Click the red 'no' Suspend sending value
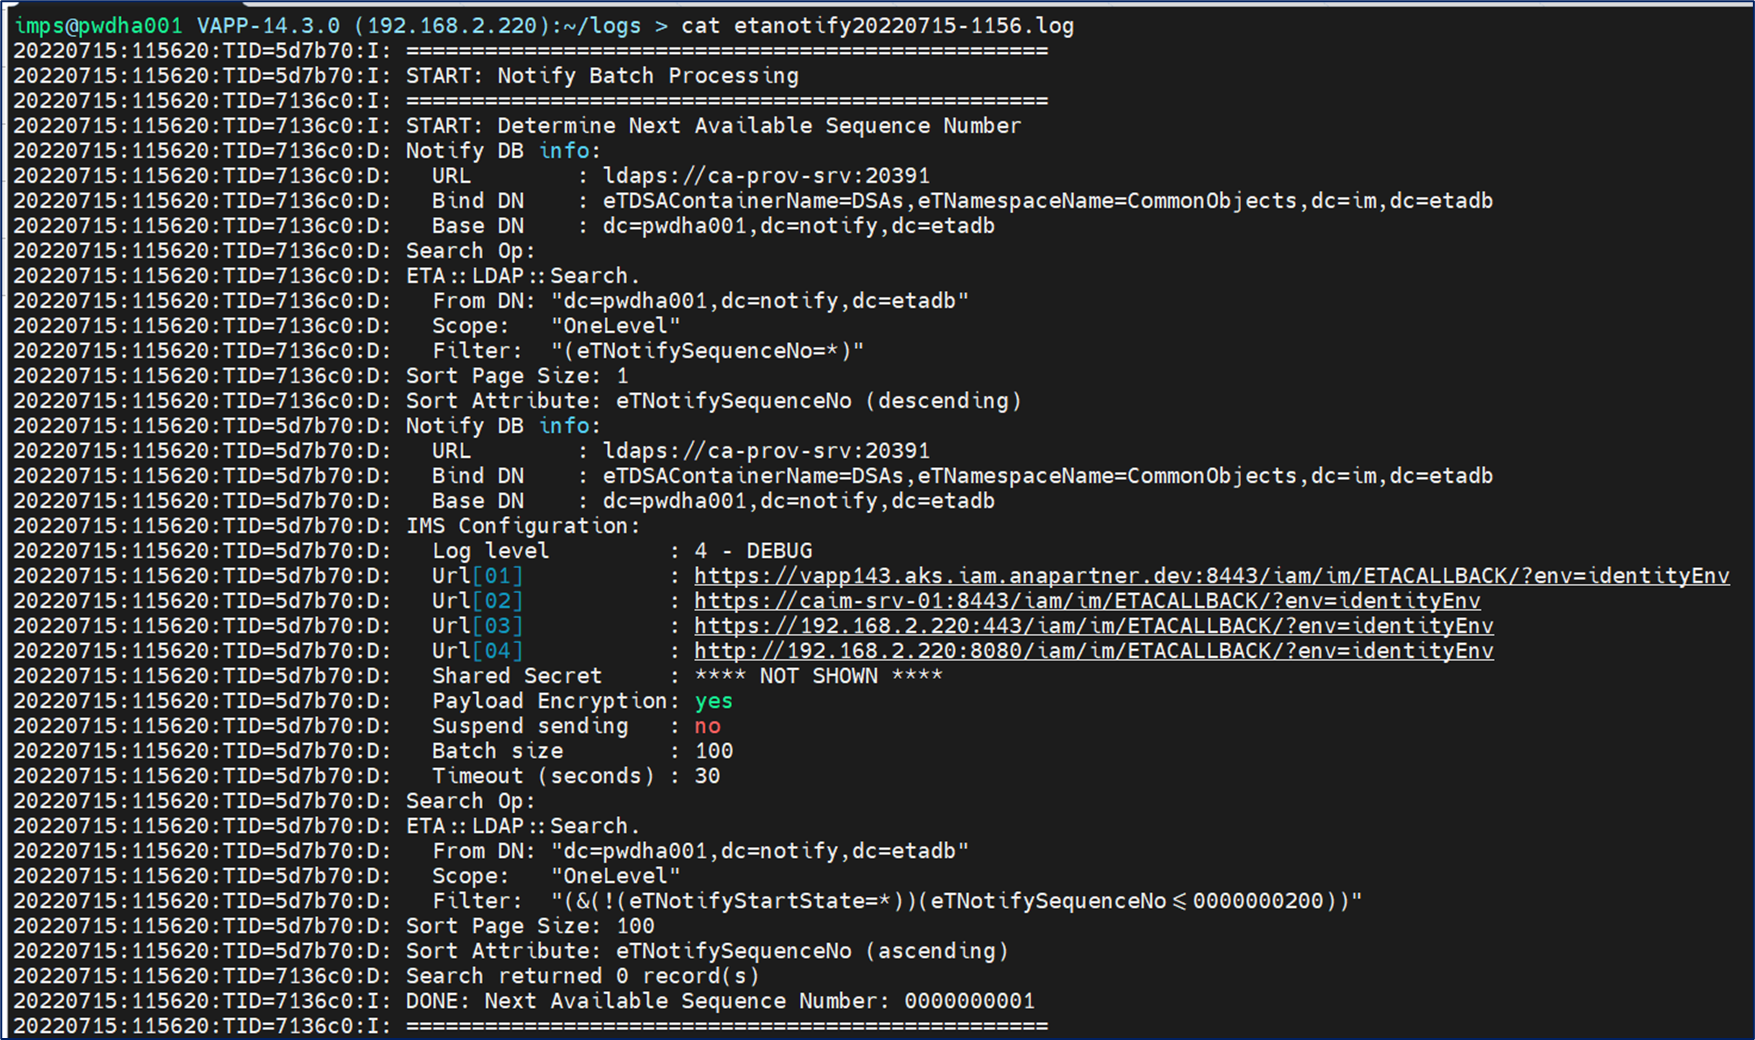The image size is (1755, 1040). 707,726
